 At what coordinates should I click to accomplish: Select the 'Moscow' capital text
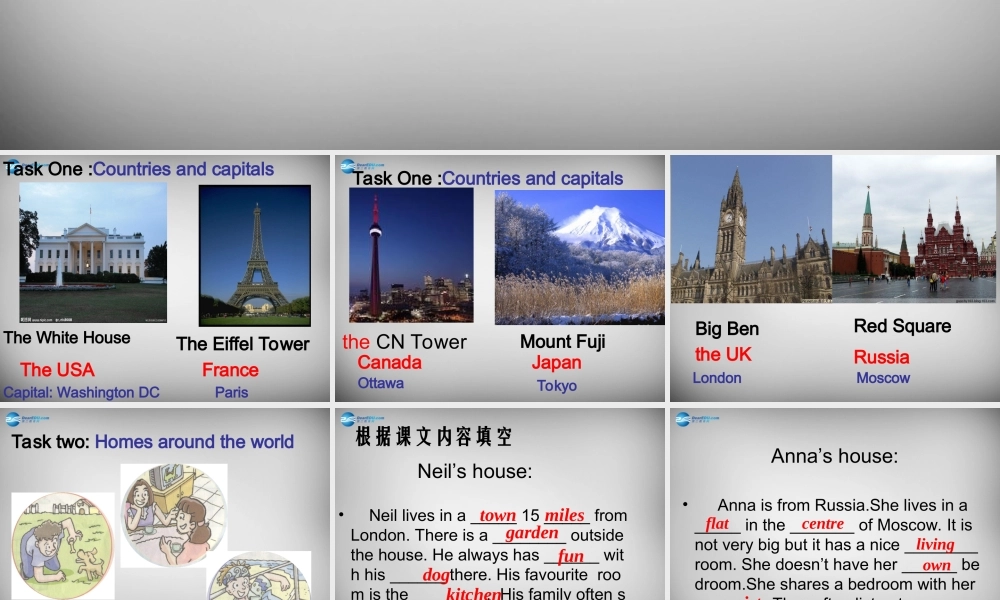click(x=882, y=378)
